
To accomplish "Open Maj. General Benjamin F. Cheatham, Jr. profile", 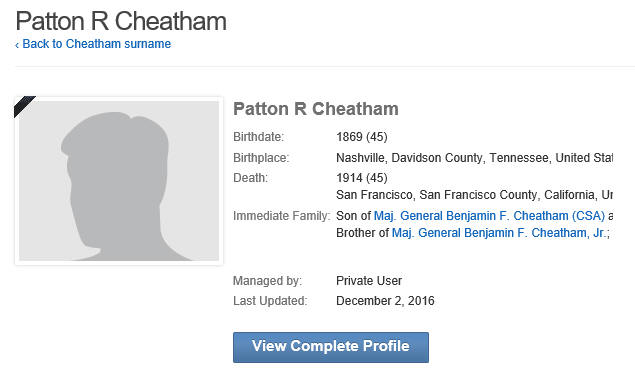I will point(500,233).
